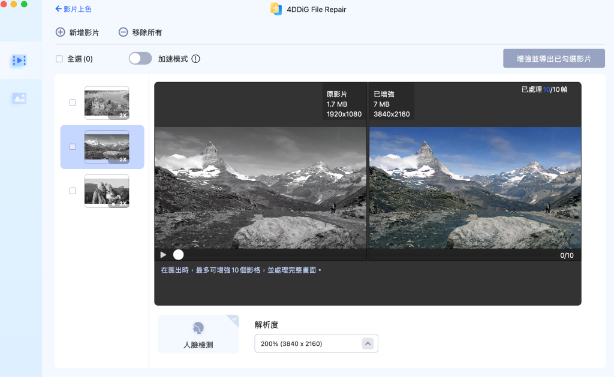614x377 pixels.
Task: Tick checkbox of couple portrait video
Action: point(72,191)
